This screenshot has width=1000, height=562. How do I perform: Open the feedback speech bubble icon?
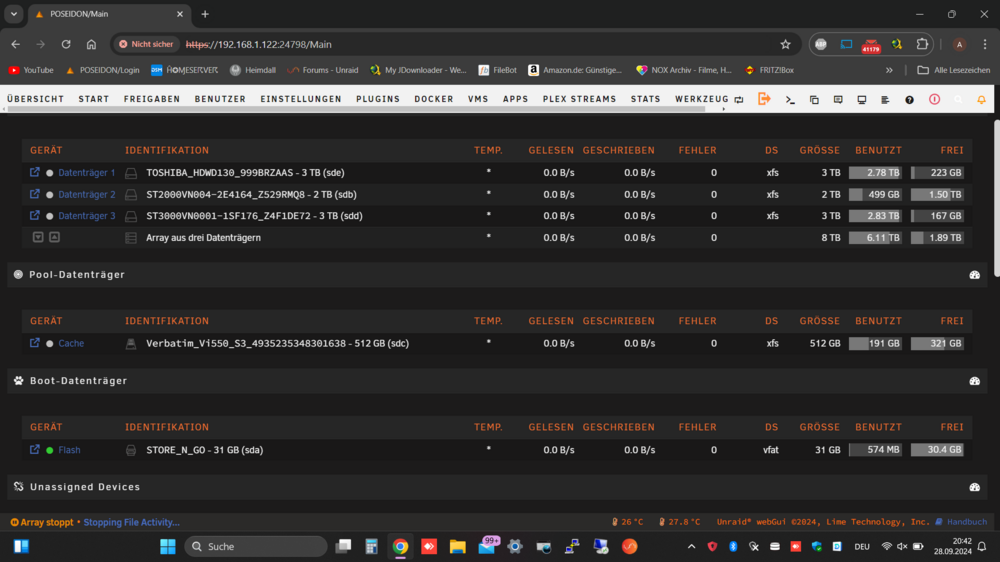pyautogui.click(x=838, y=100)
